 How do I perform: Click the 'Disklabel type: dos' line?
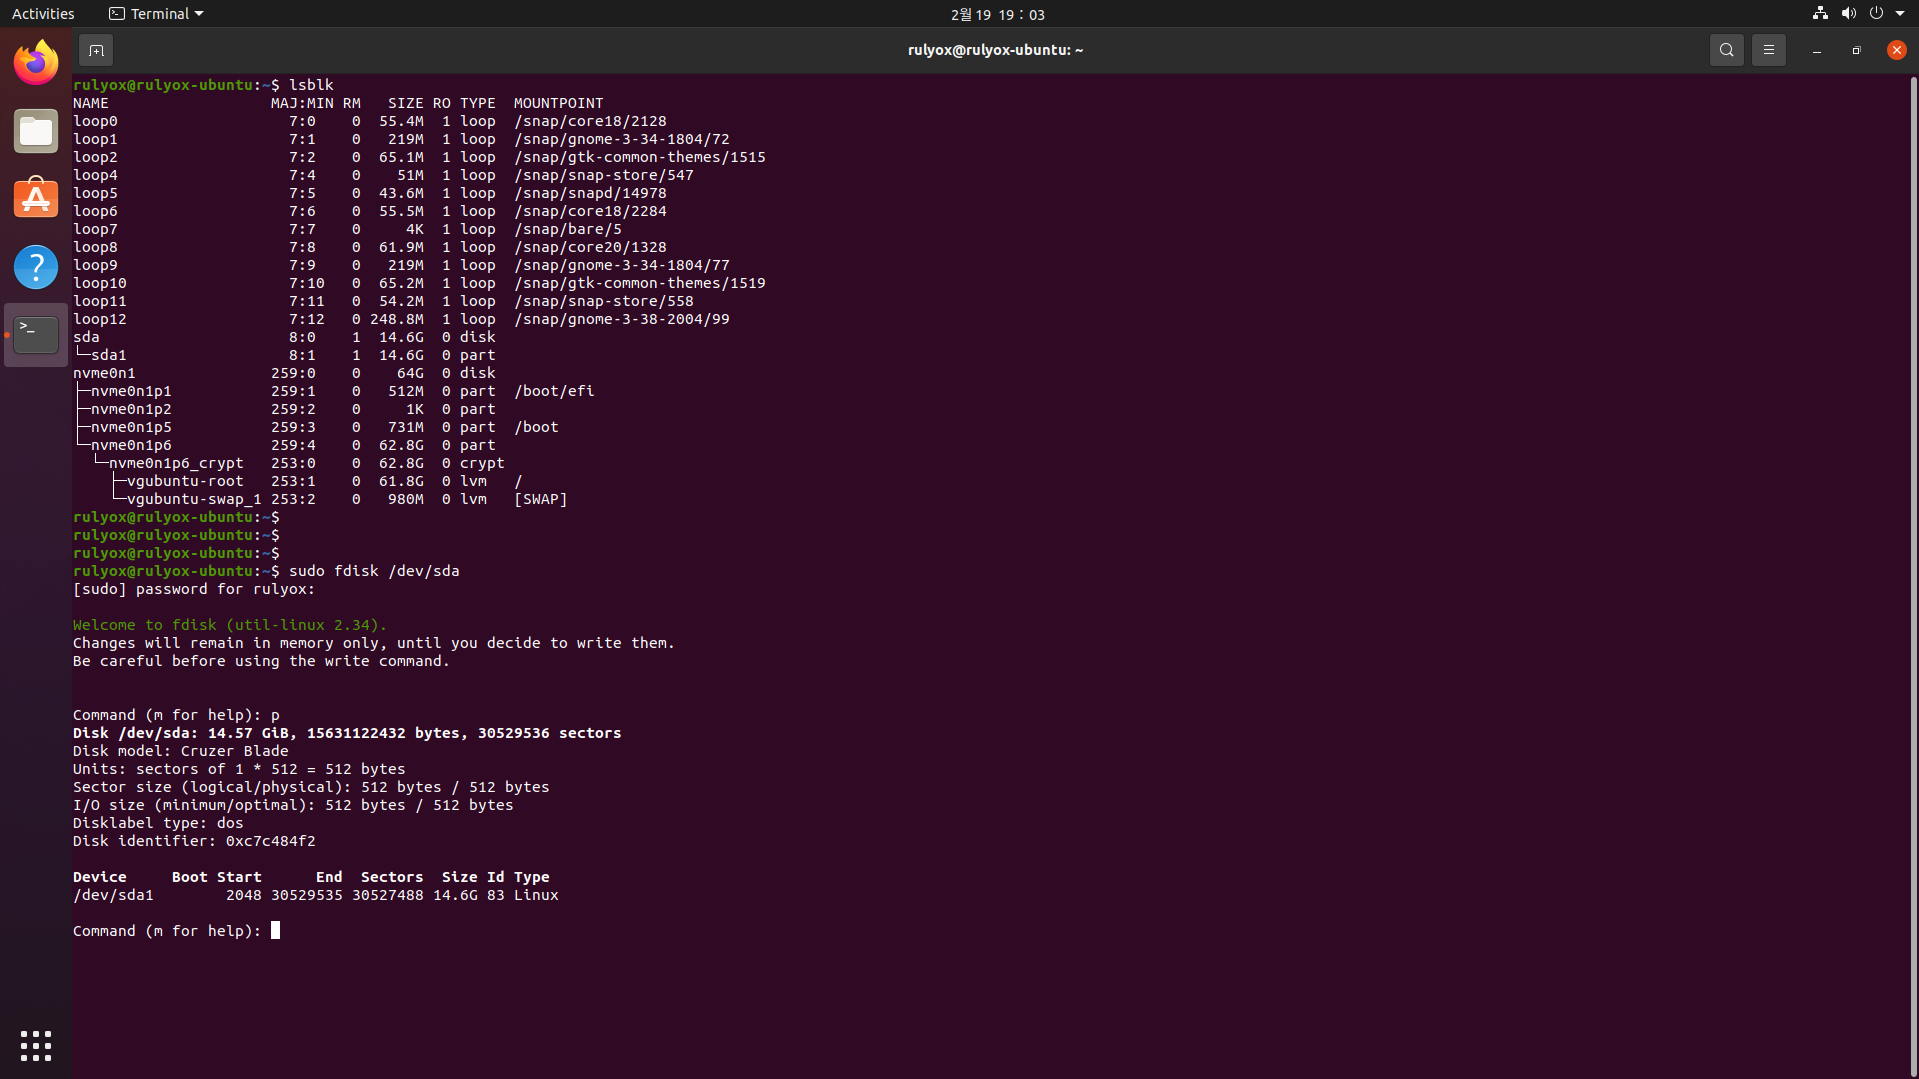pyautogui.click(x=158, y=823)
